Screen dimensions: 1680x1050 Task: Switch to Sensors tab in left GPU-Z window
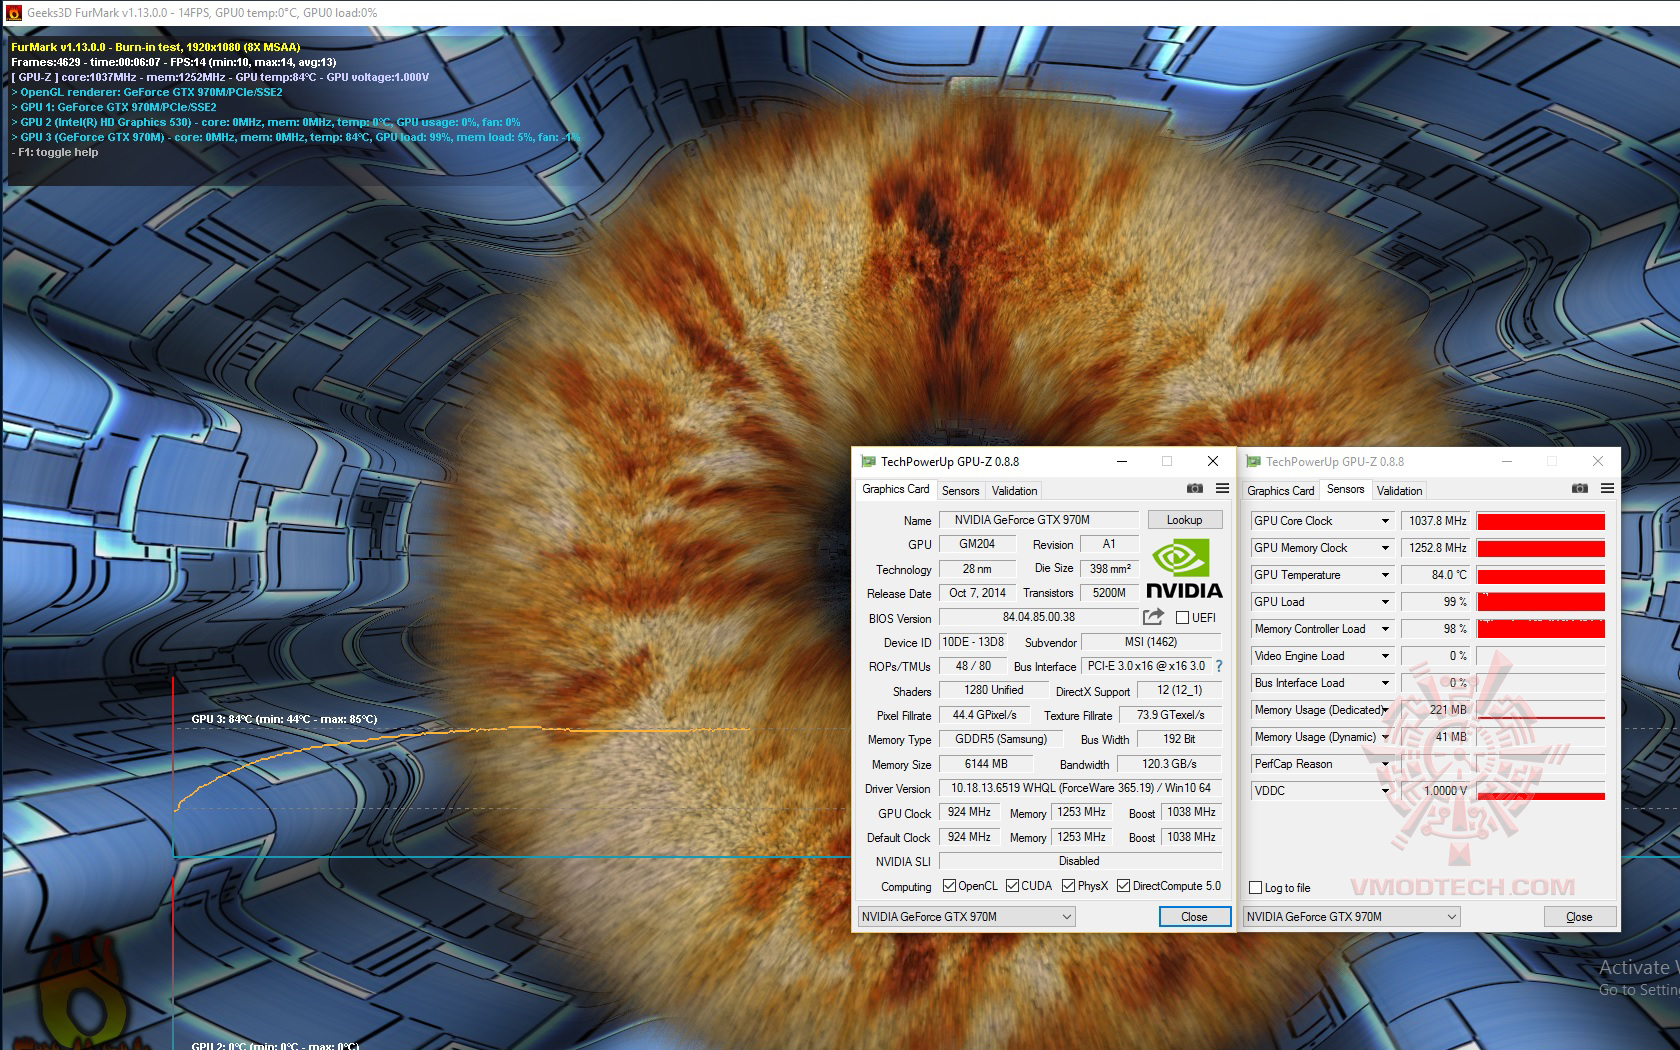(x=961, y=491)
